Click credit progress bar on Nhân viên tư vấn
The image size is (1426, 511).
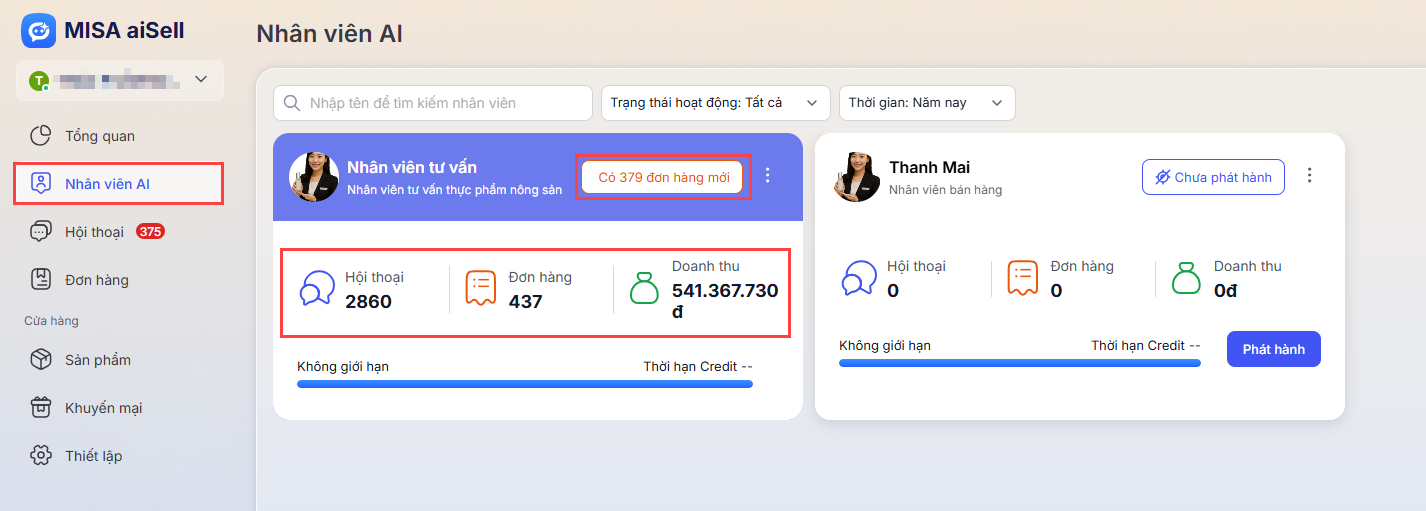coord(525,384)
